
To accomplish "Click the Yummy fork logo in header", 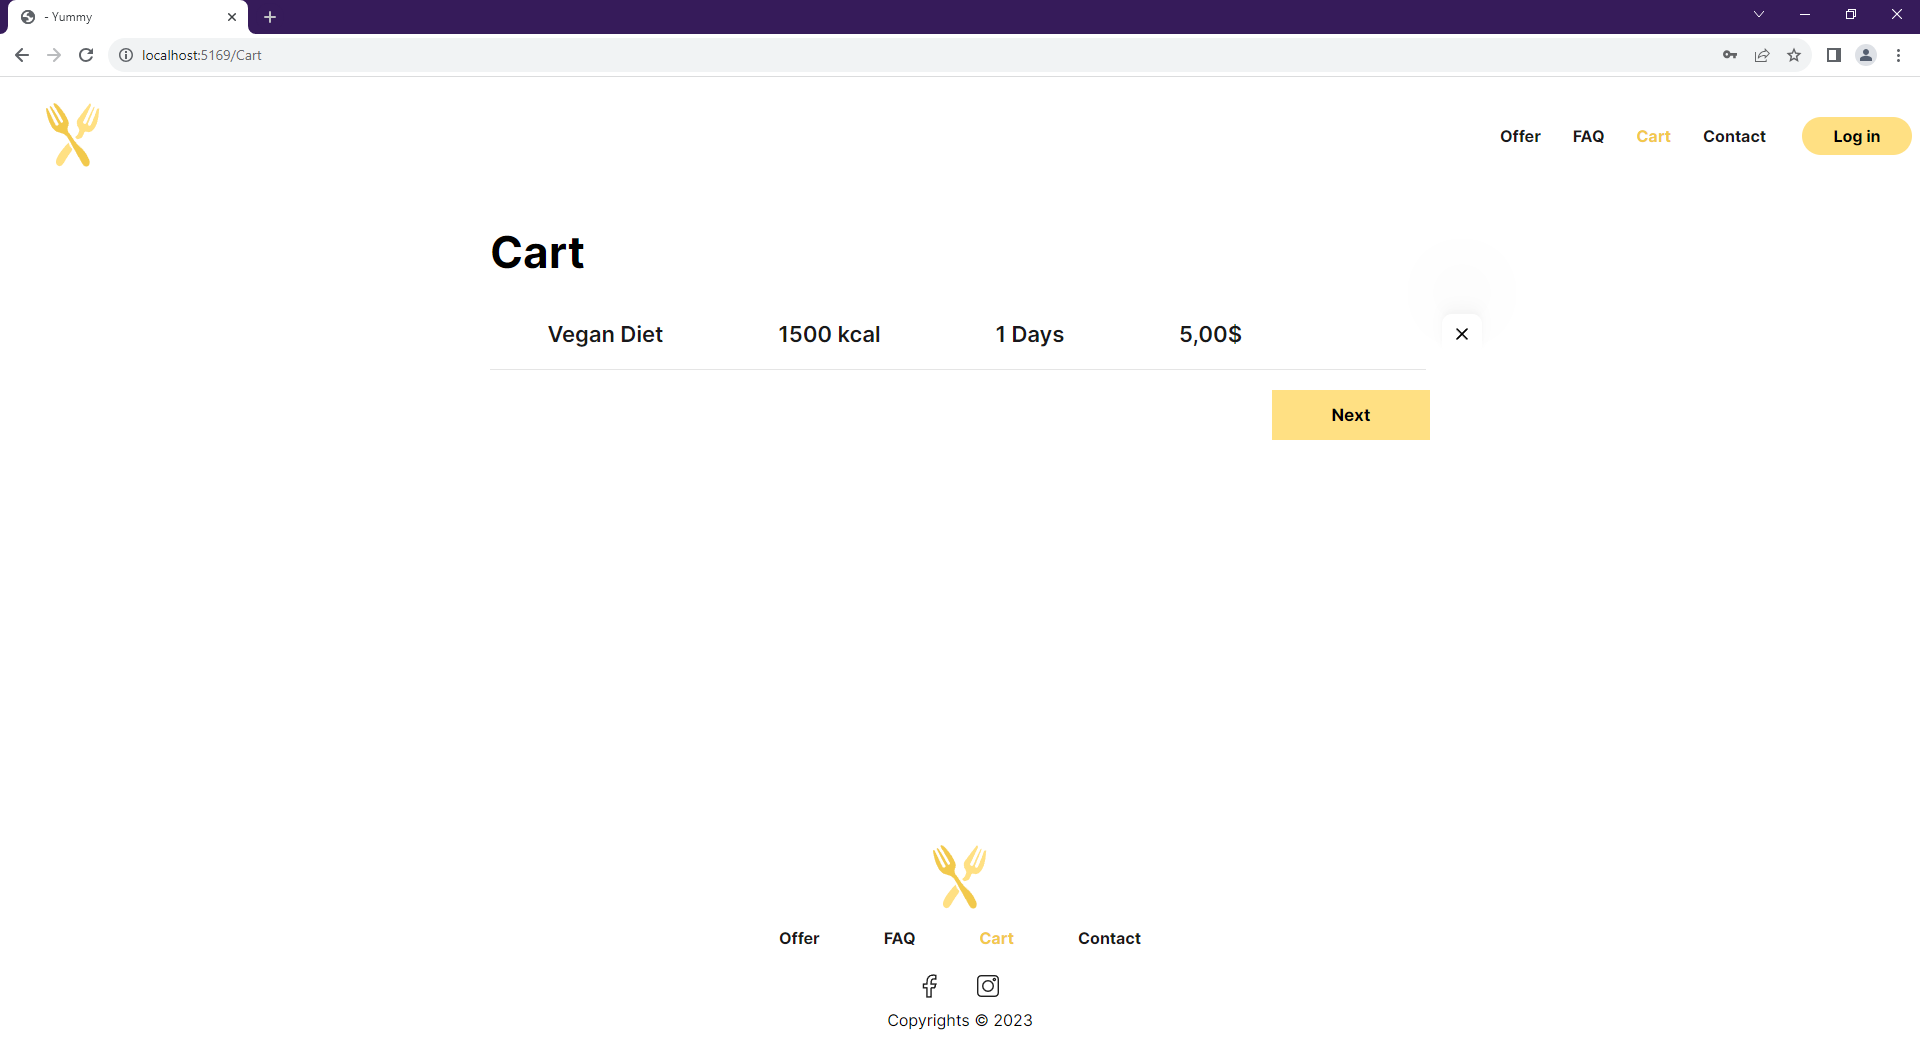I will (x=71, y=134).
